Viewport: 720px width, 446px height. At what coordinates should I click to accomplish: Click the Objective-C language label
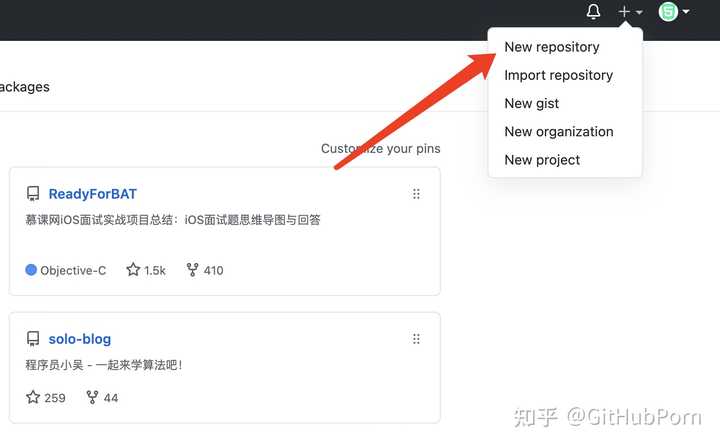click(x=73, y=271)
